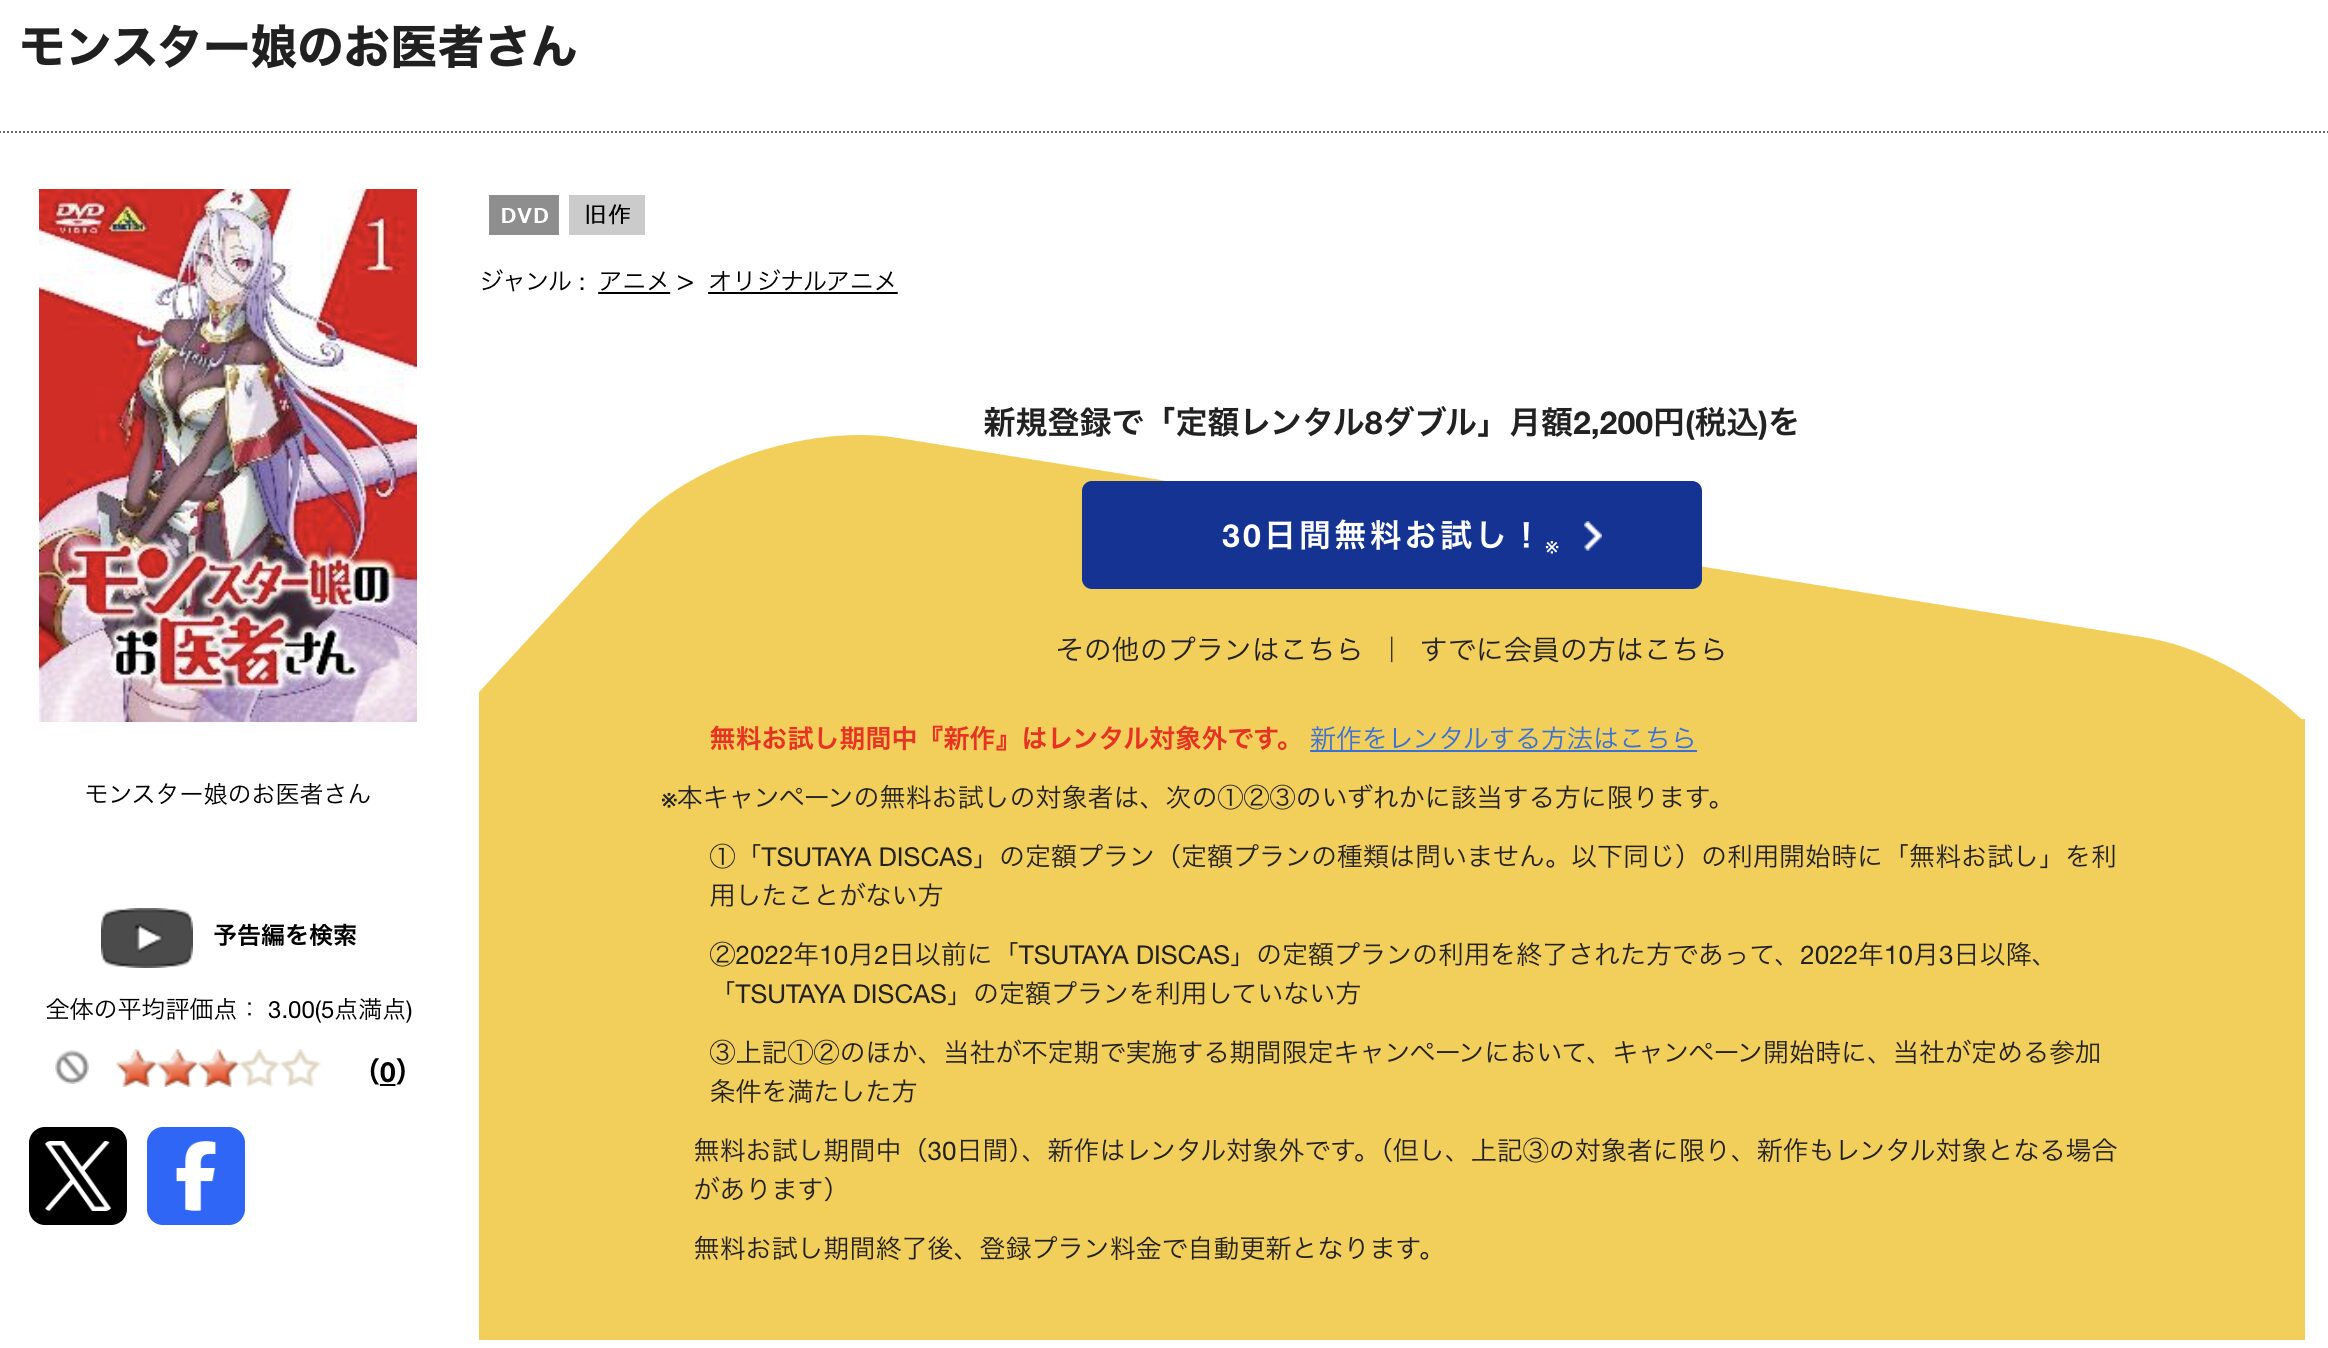This screenshot has width=2328, height=1348.
Task: Click すでに会員の方はこちら
Action: coord(1573,649)
